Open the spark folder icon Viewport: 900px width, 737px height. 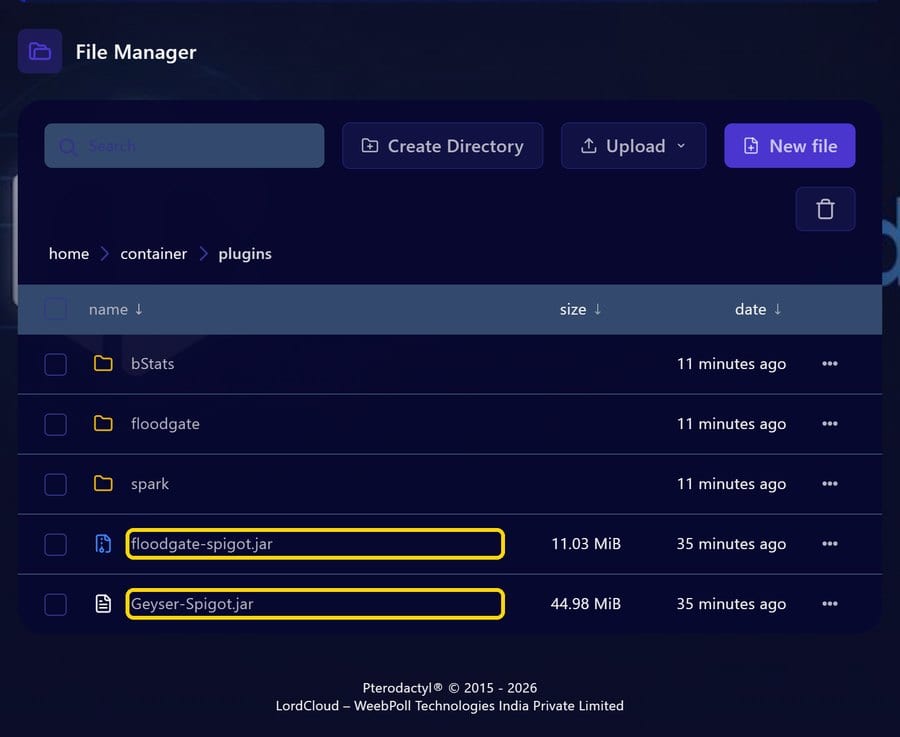(103, 483)
